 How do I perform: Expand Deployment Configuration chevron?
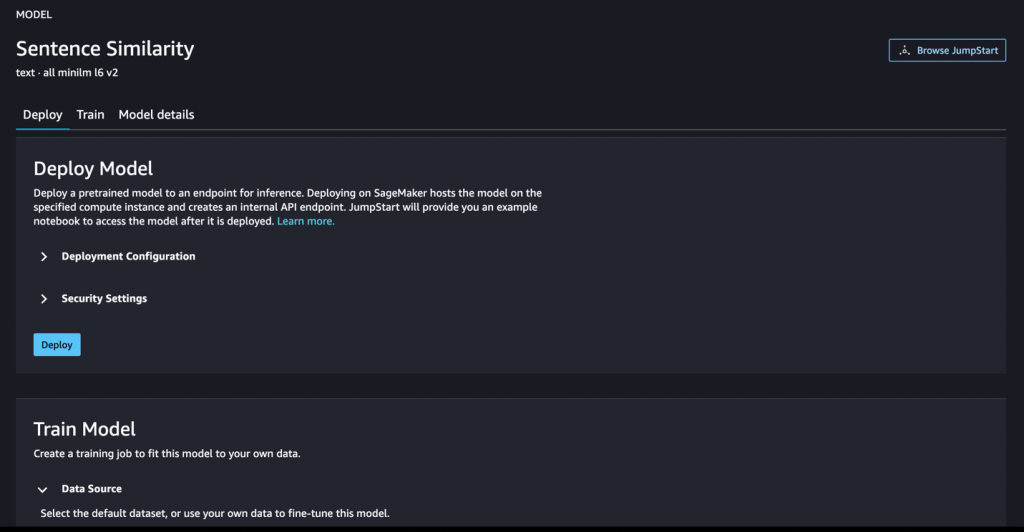[x=44, y=257]
